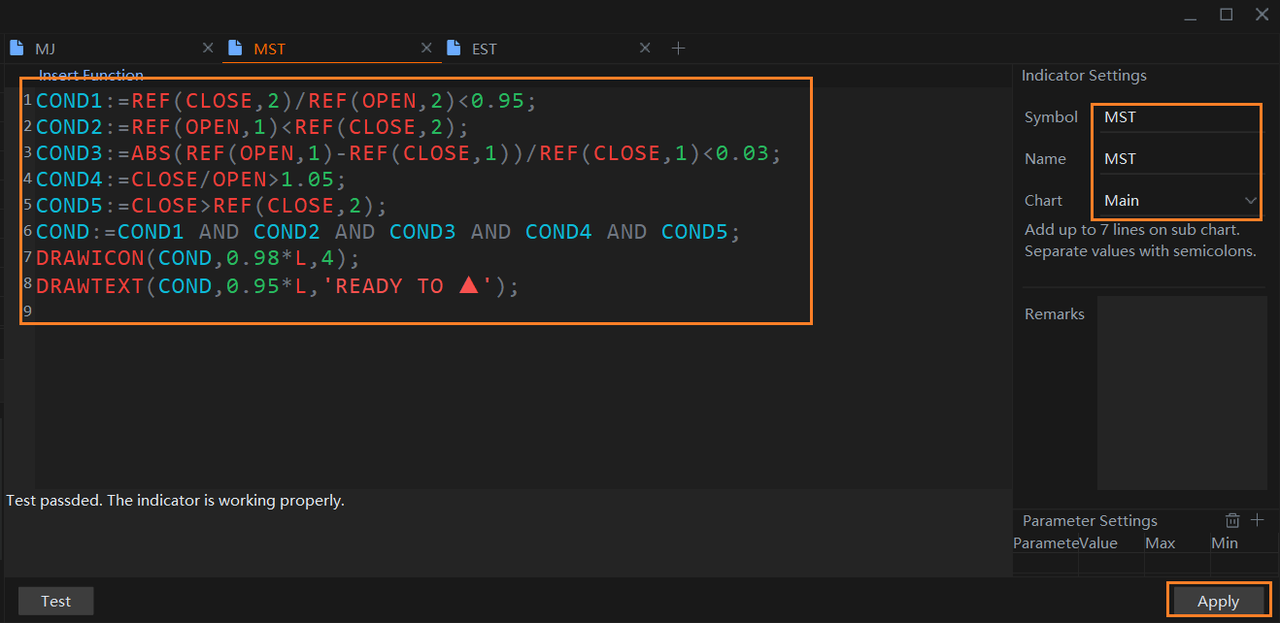Close the MJ tab
This screenshot has height=623, width=1280.
tap(208, 48)
